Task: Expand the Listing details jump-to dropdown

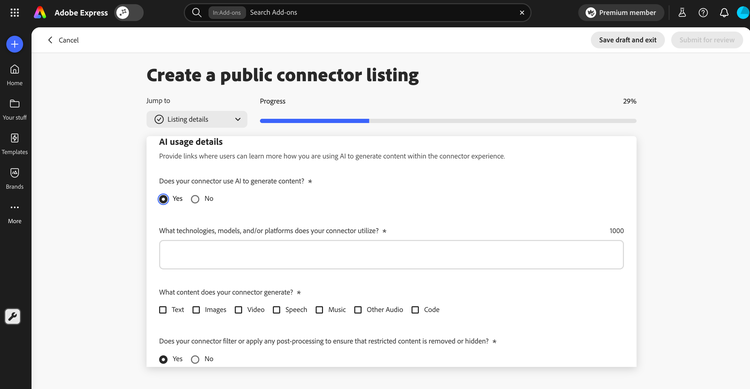Action: [x=197, y=119]
